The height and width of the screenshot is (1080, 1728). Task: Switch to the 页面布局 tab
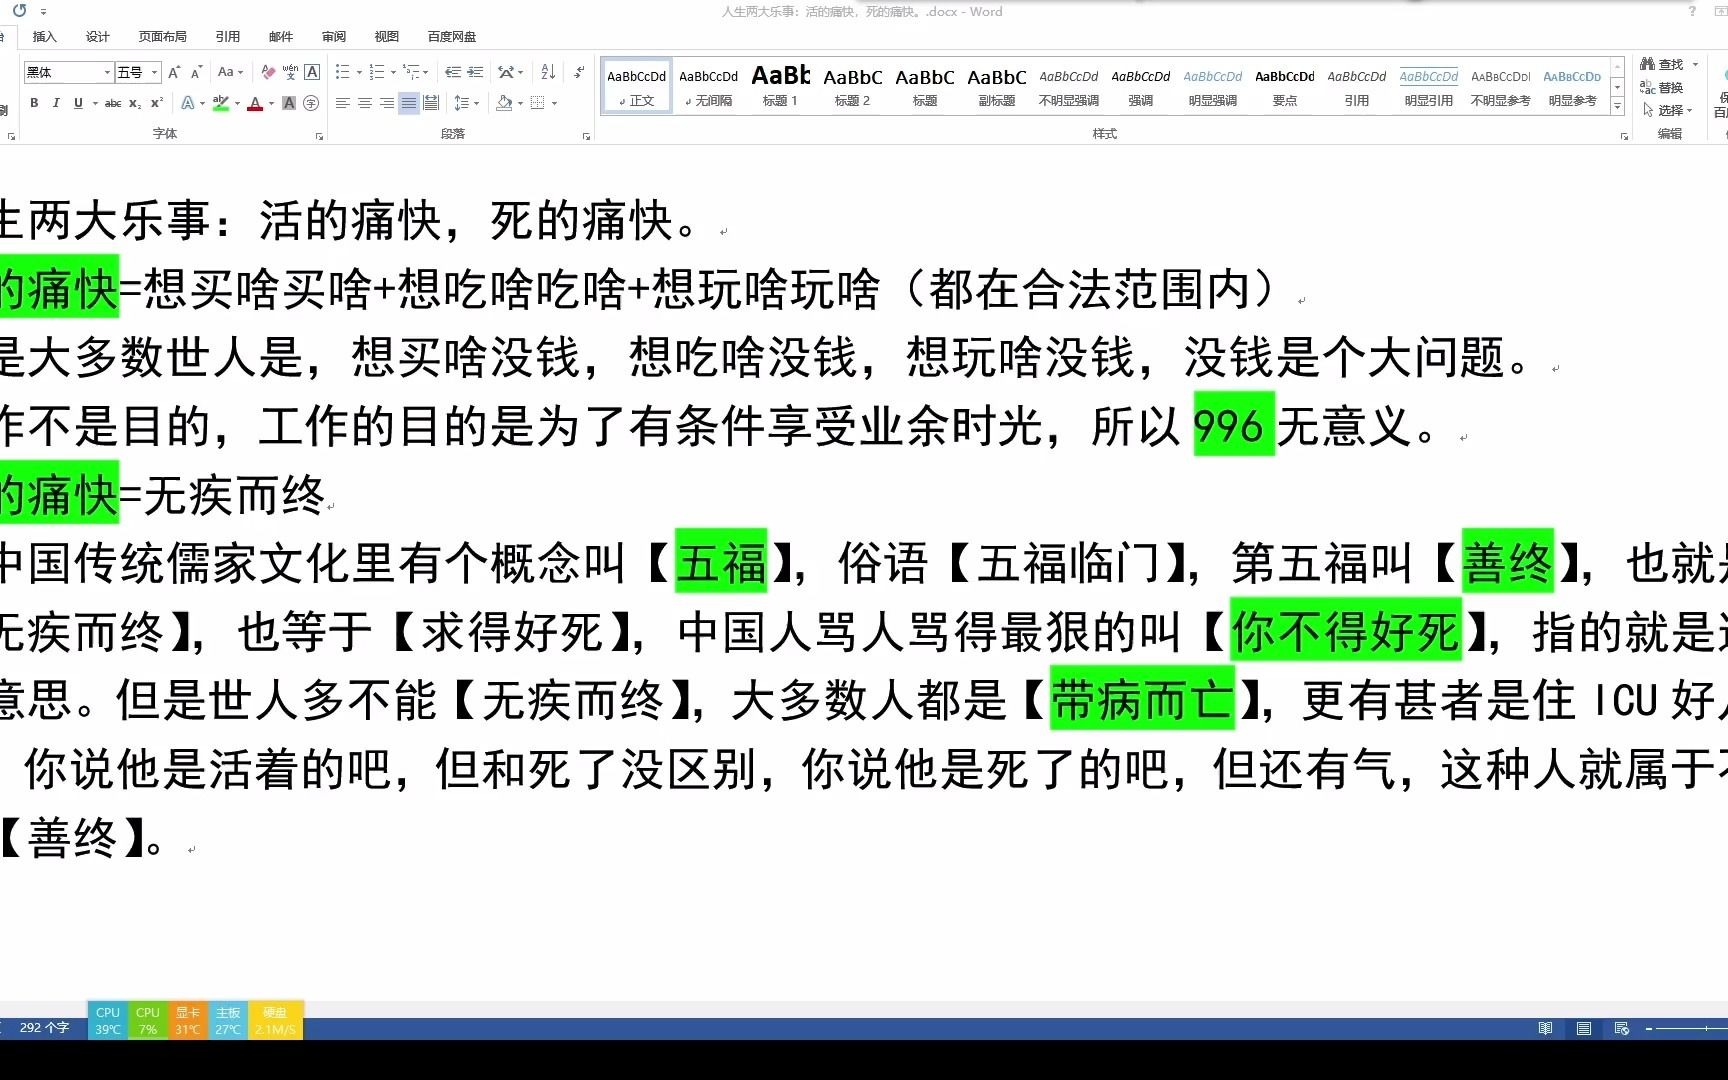click(163, 37)
